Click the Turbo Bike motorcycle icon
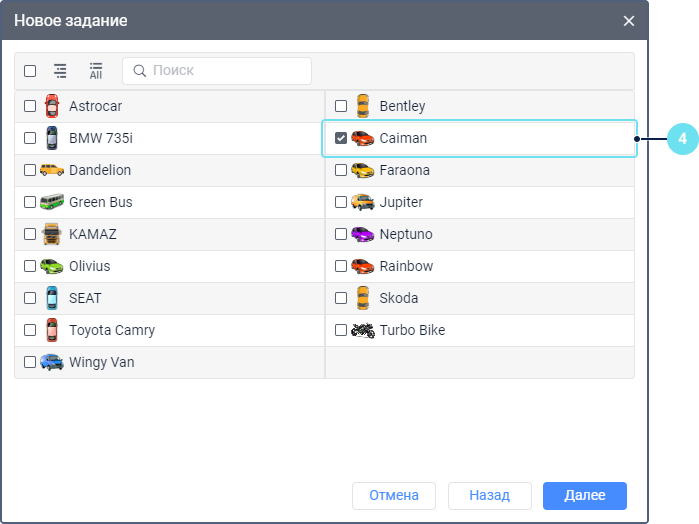The image size is (699, 524). coord(363,330)
